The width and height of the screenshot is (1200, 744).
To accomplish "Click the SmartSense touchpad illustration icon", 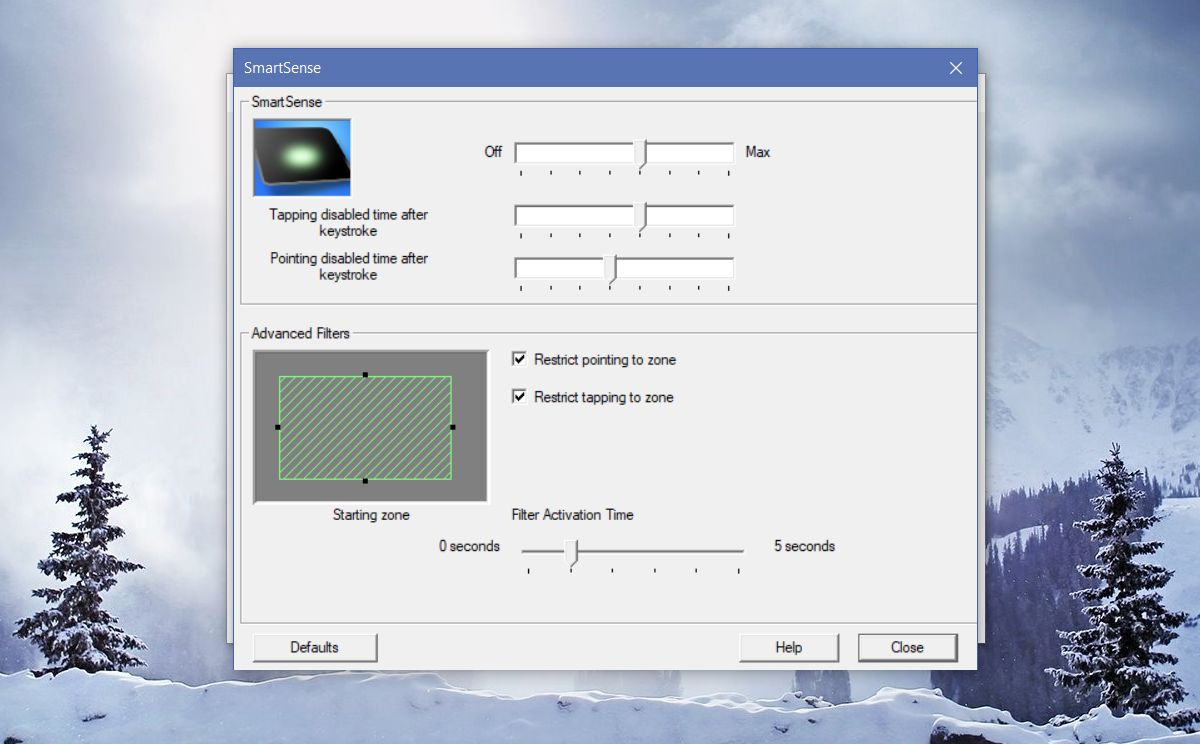I will point(302,157).
